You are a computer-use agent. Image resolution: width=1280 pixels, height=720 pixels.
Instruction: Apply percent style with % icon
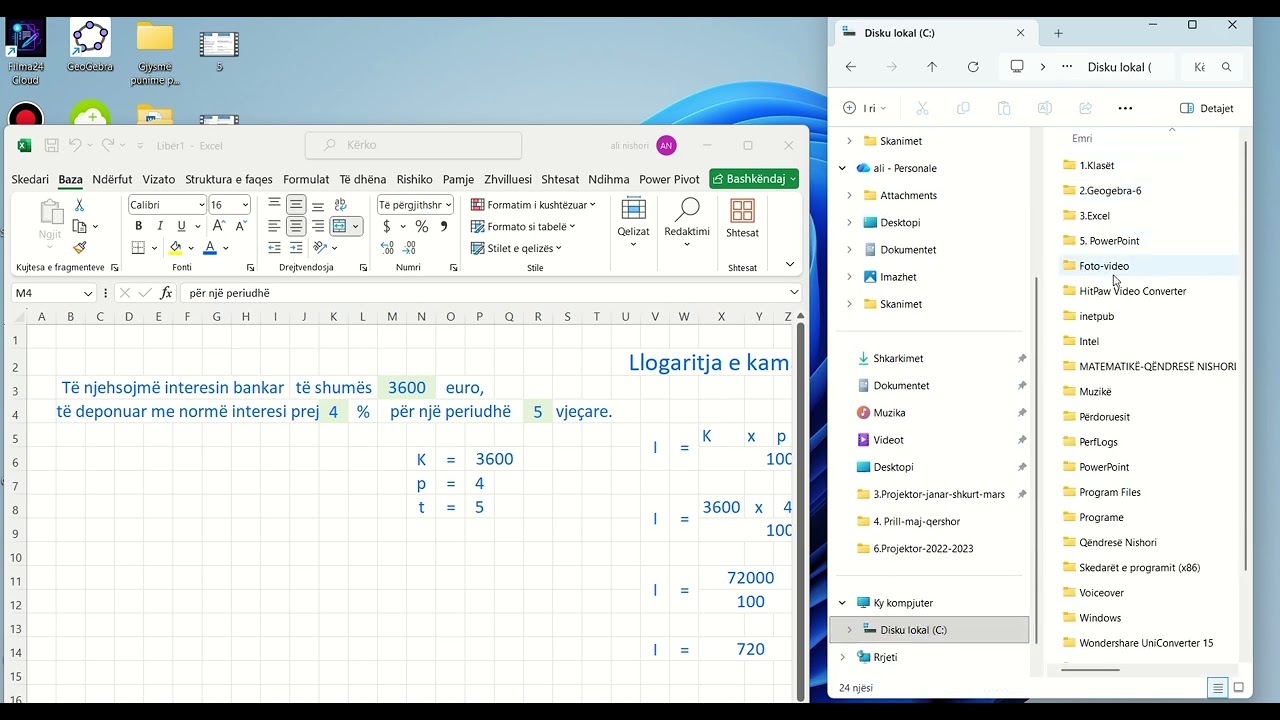[421, 226]
